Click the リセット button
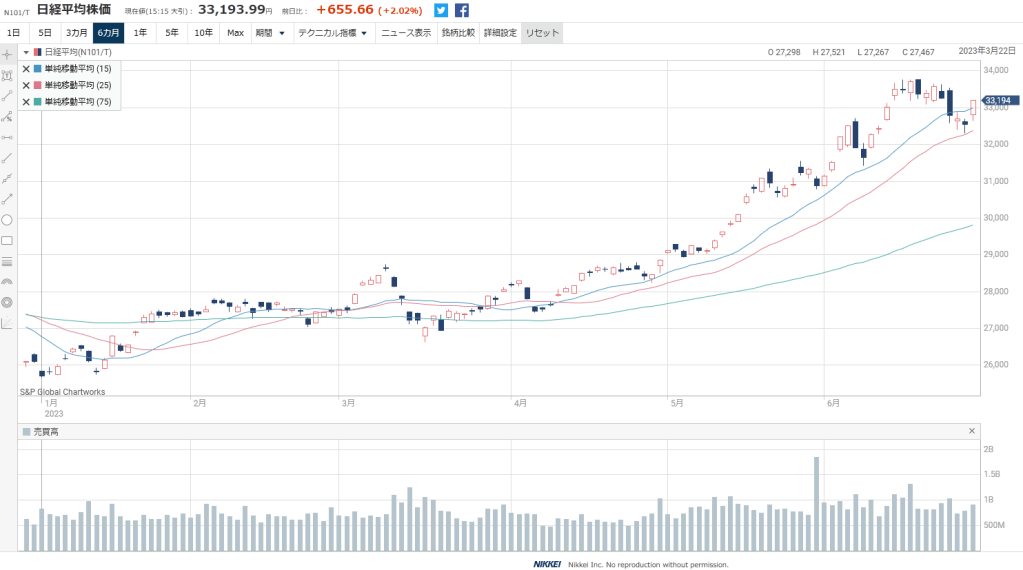This screenshot has width=1023, height=570. [x=541, y=33]
